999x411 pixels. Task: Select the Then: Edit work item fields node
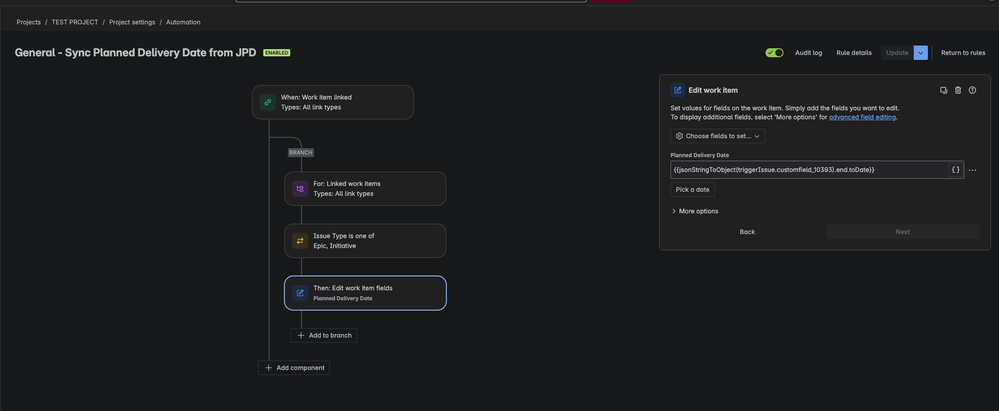click(365, 293)
